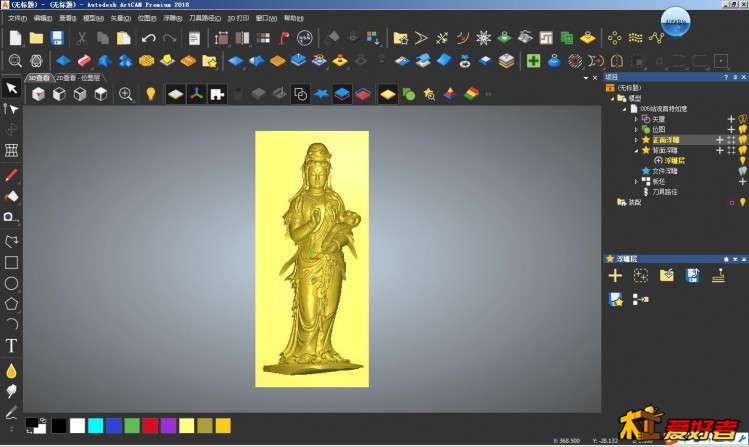Pick the Create Polygon tool
749x447 pixels.
tap(11, 304)
